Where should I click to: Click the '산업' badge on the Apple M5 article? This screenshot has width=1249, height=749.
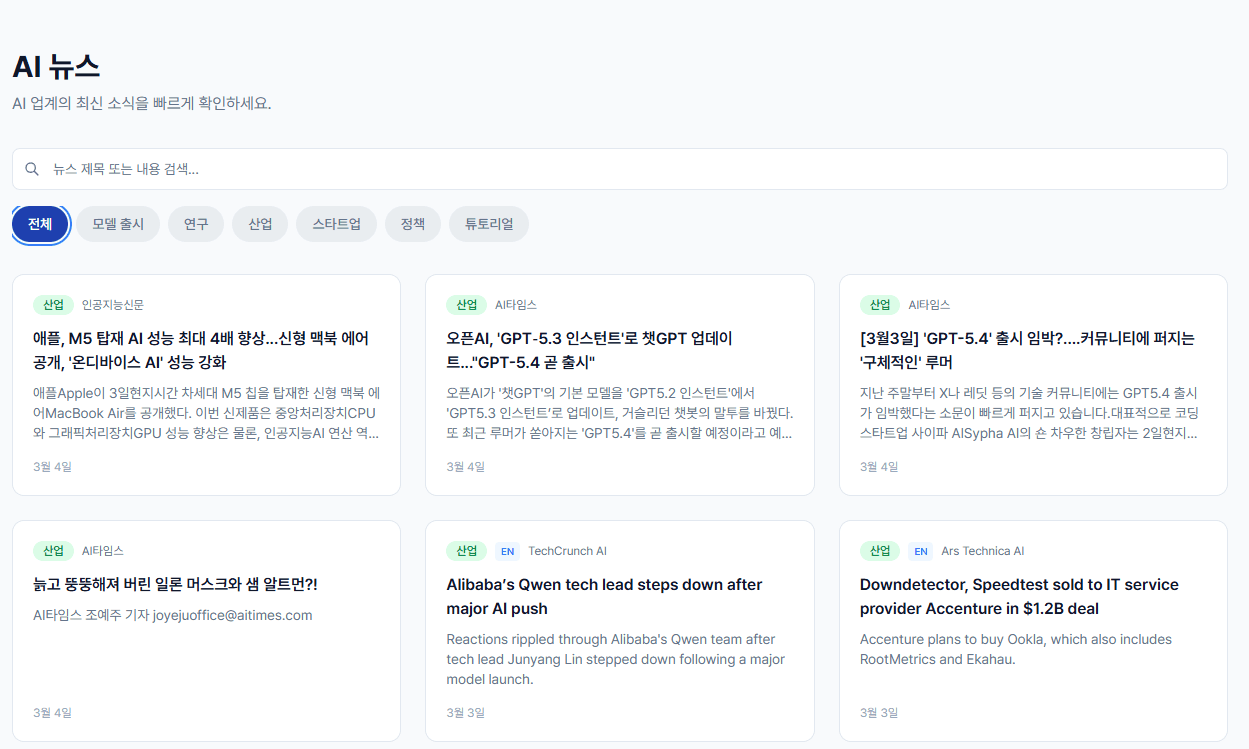pyautogui.click(x=53, y=305)
